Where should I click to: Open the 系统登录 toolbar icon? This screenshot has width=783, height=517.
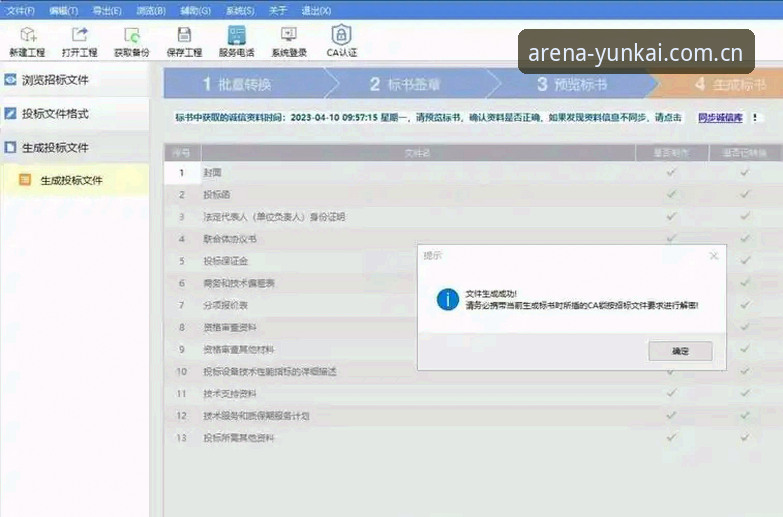pos(289,42)
